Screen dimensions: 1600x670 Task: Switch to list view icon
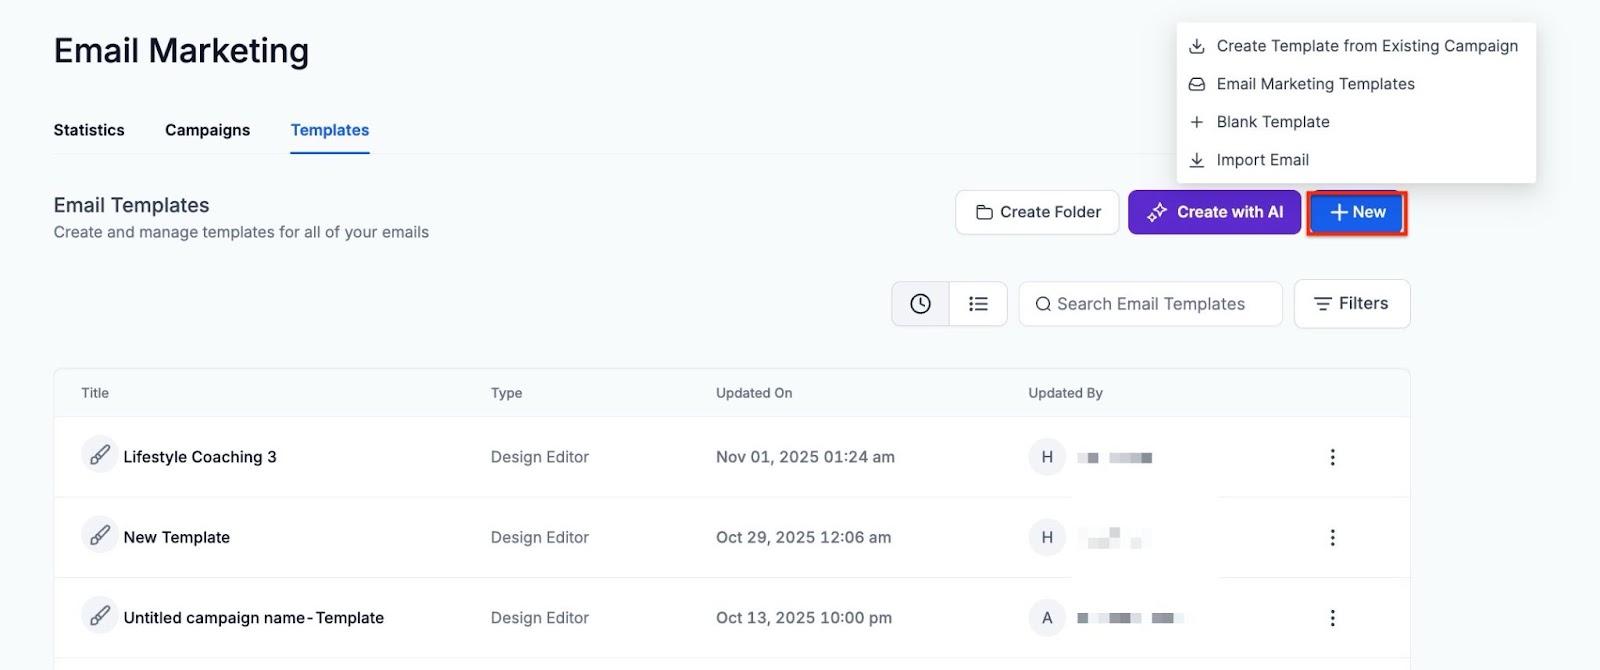pos(978,304)
